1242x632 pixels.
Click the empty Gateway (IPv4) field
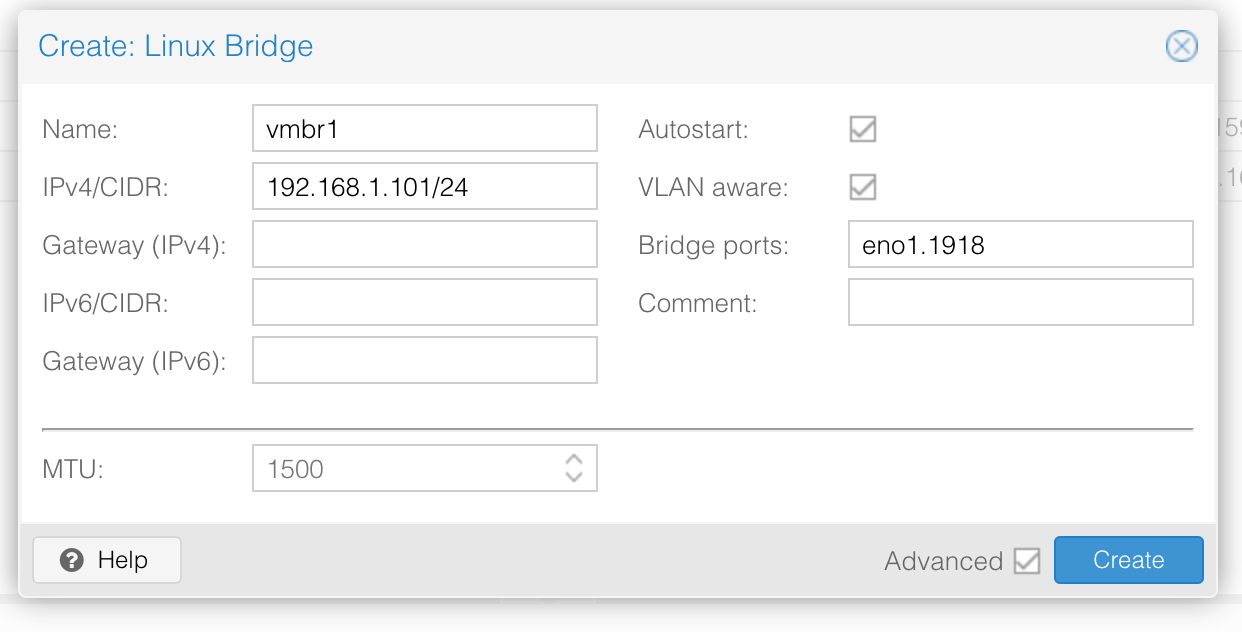click(x=424, y=245)
